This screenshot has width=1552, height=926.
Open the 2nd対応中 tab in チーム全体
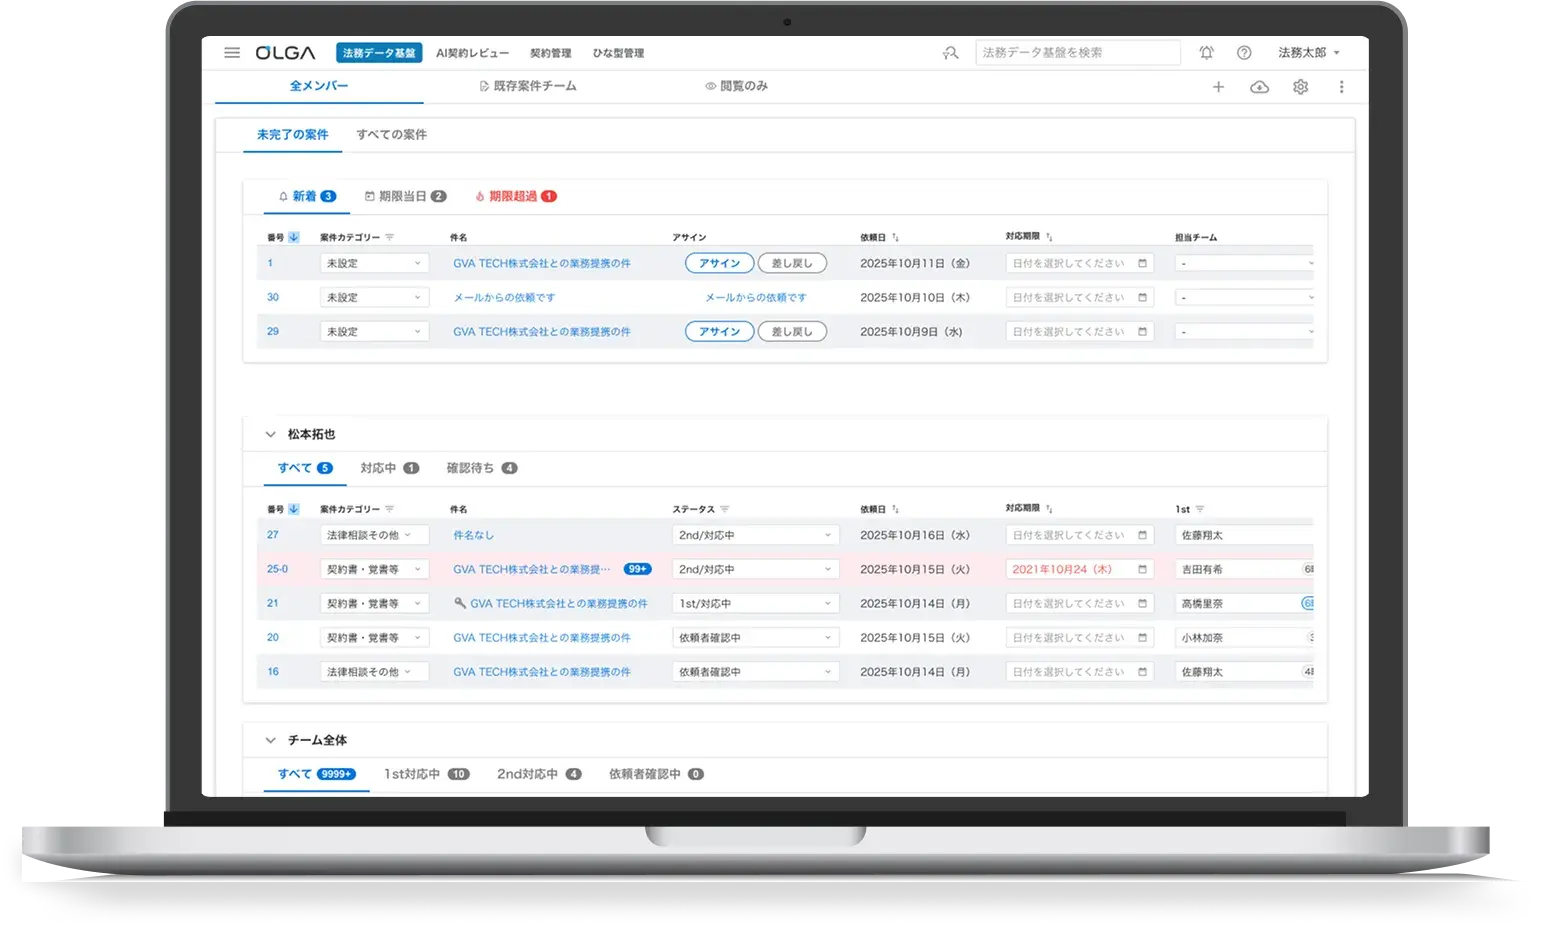click(539, 774)
